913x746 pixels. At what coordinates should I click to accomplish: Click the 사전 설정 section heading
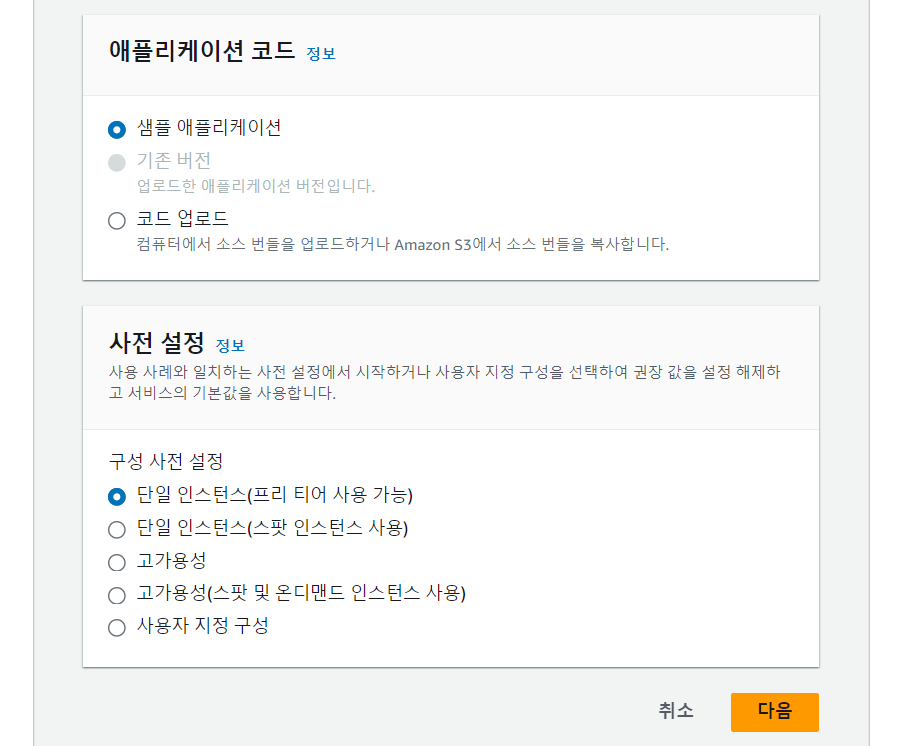pyautogui.click(x=157, y=342)
